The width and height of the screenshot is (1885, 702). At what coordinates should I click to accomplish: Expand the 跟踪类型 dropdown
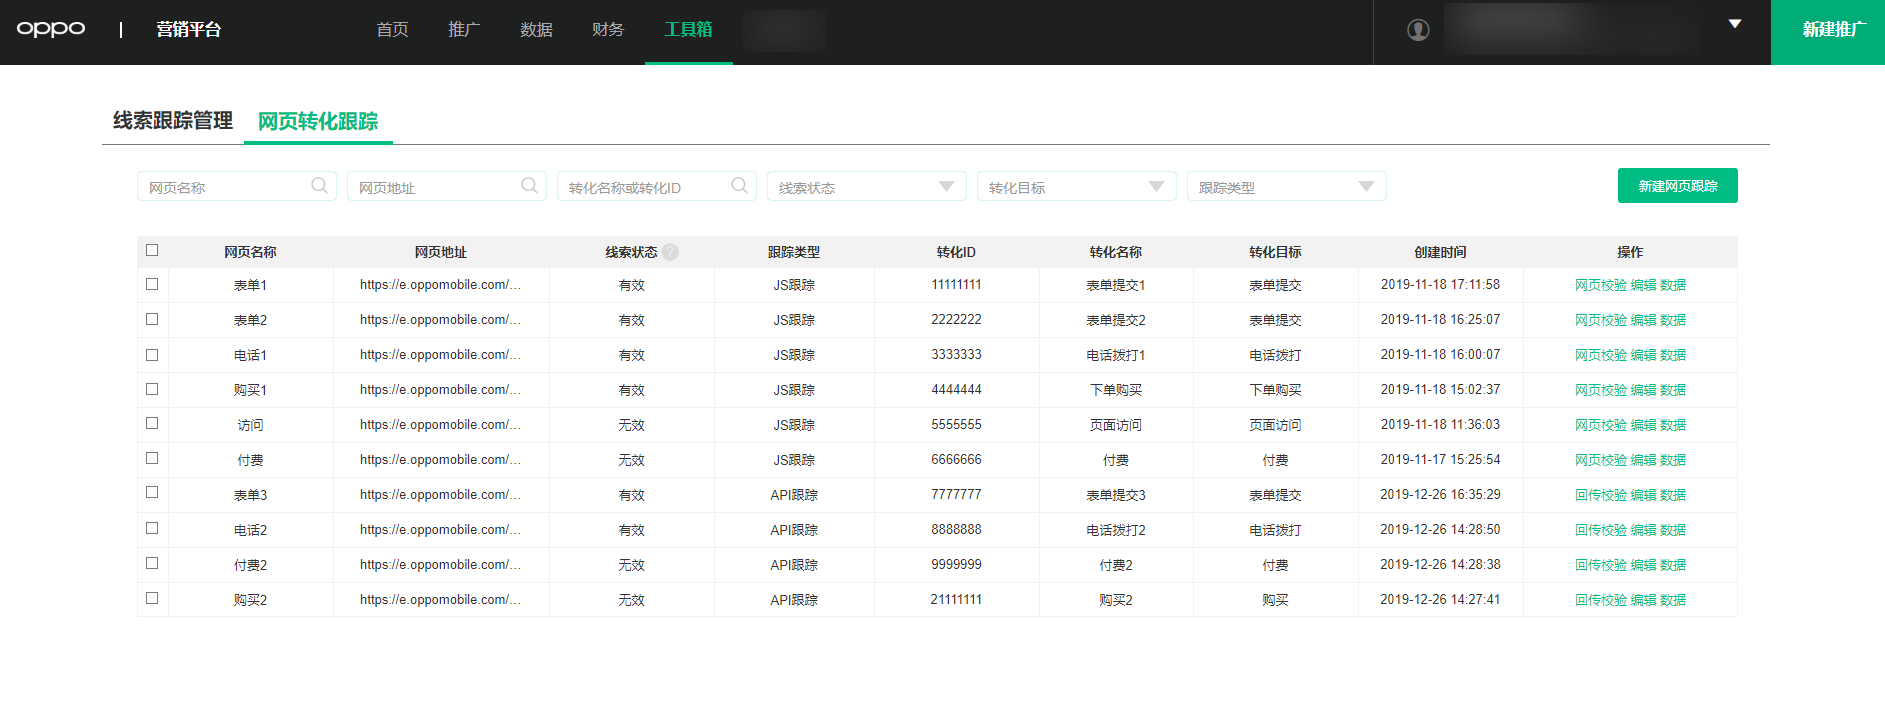pos(1365,187)
